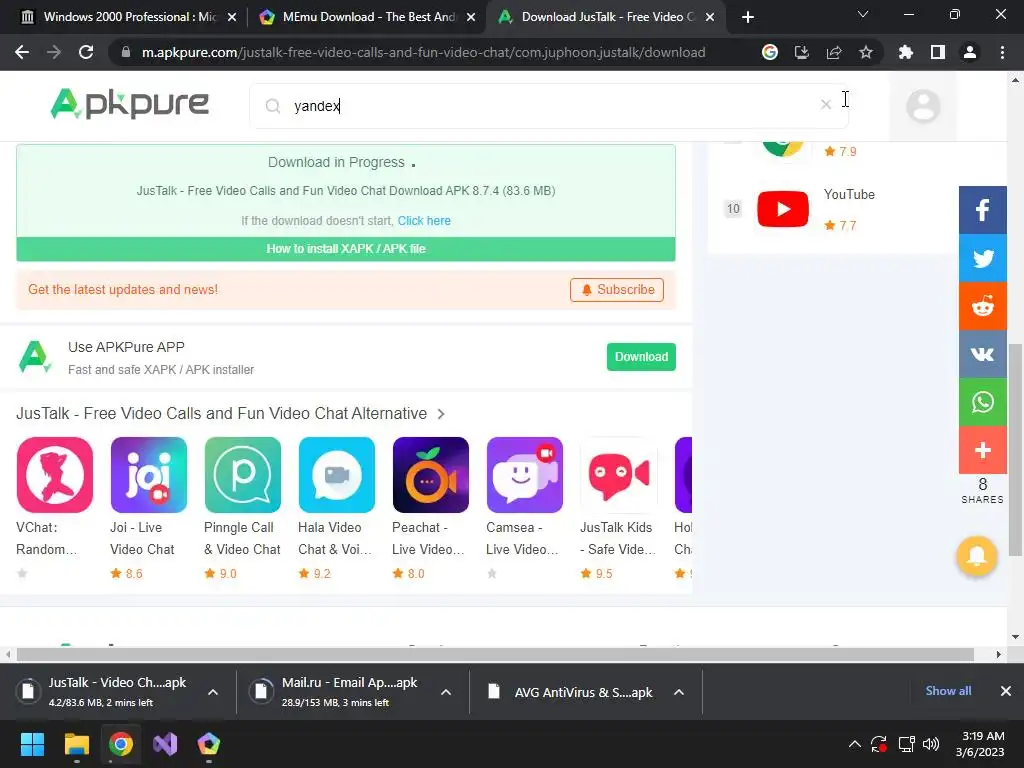This screenshot has width=1024, height=768.
Task: Expand JusTalk apk download options
Action: point(213,692)
